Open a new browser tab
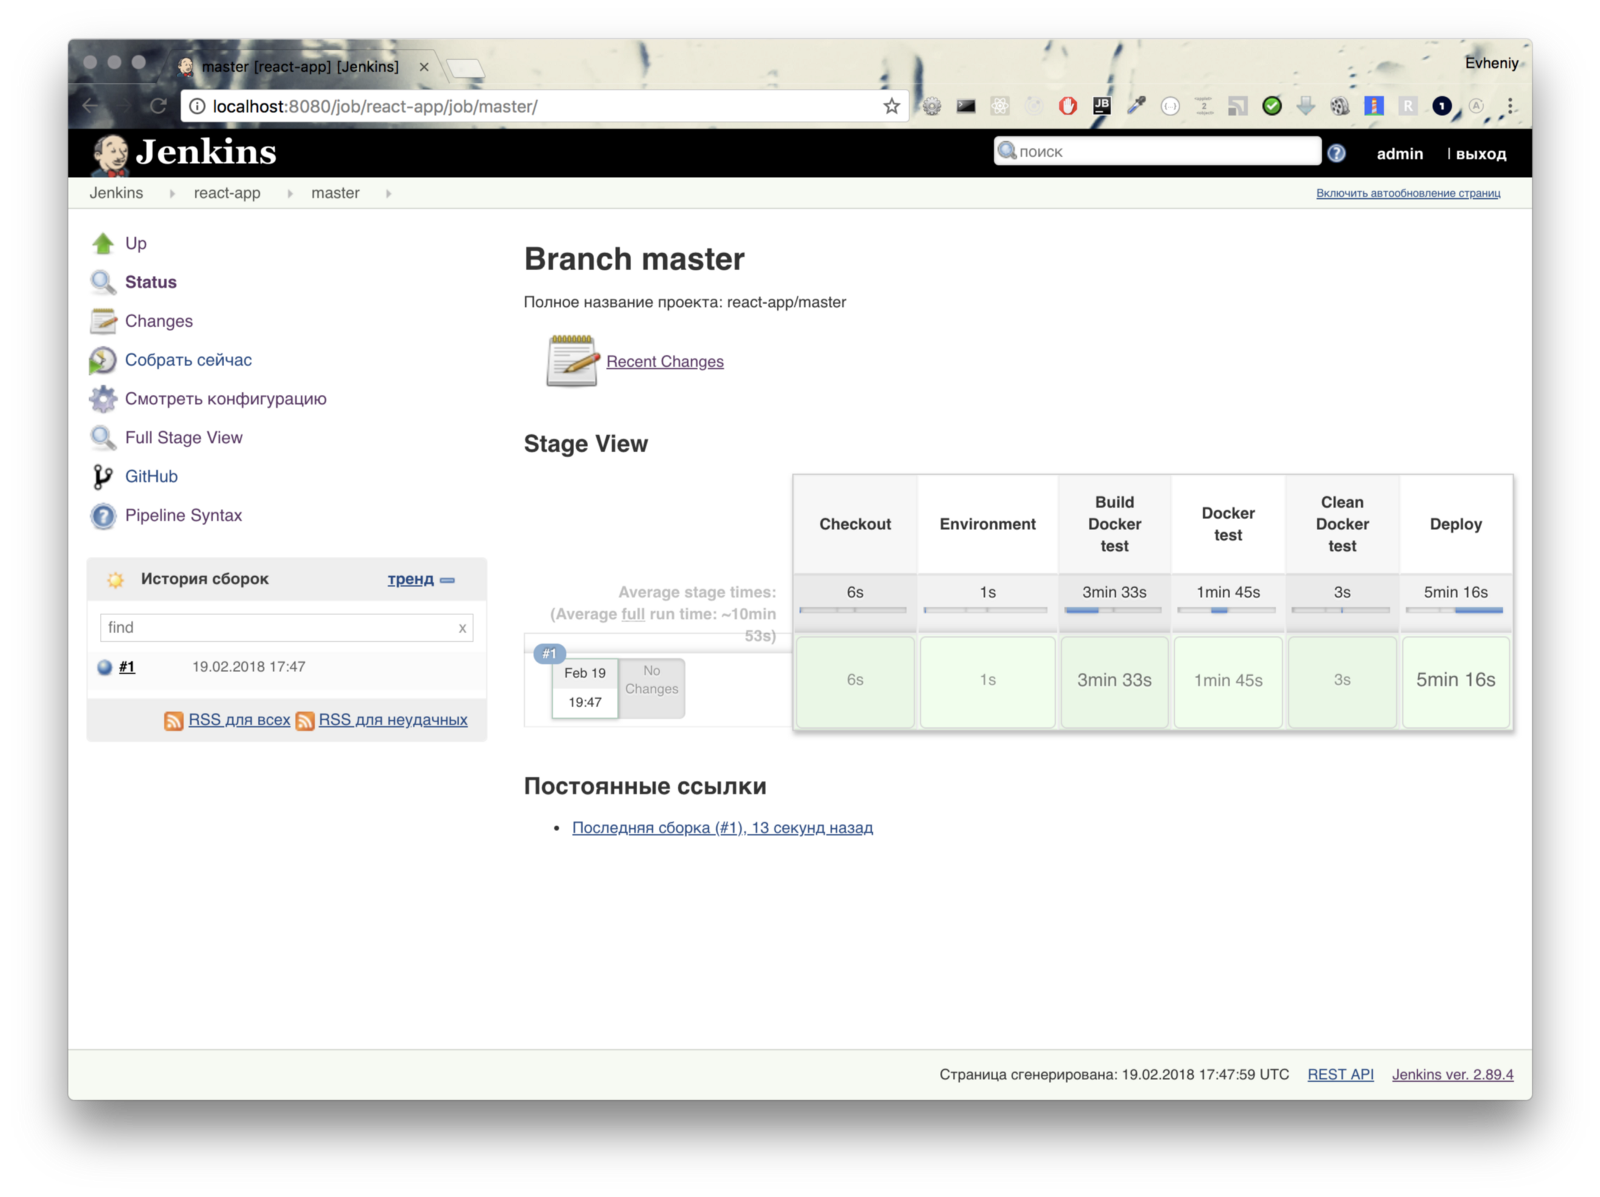The height and width of the screenshot is (1197, 1600). 466,68
